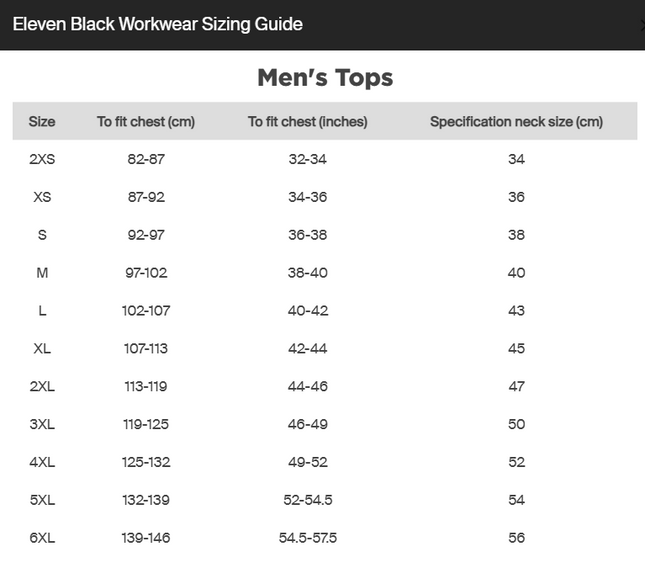645x568 pixels.
Task: Select the Size column header
Action: (42, 122)
